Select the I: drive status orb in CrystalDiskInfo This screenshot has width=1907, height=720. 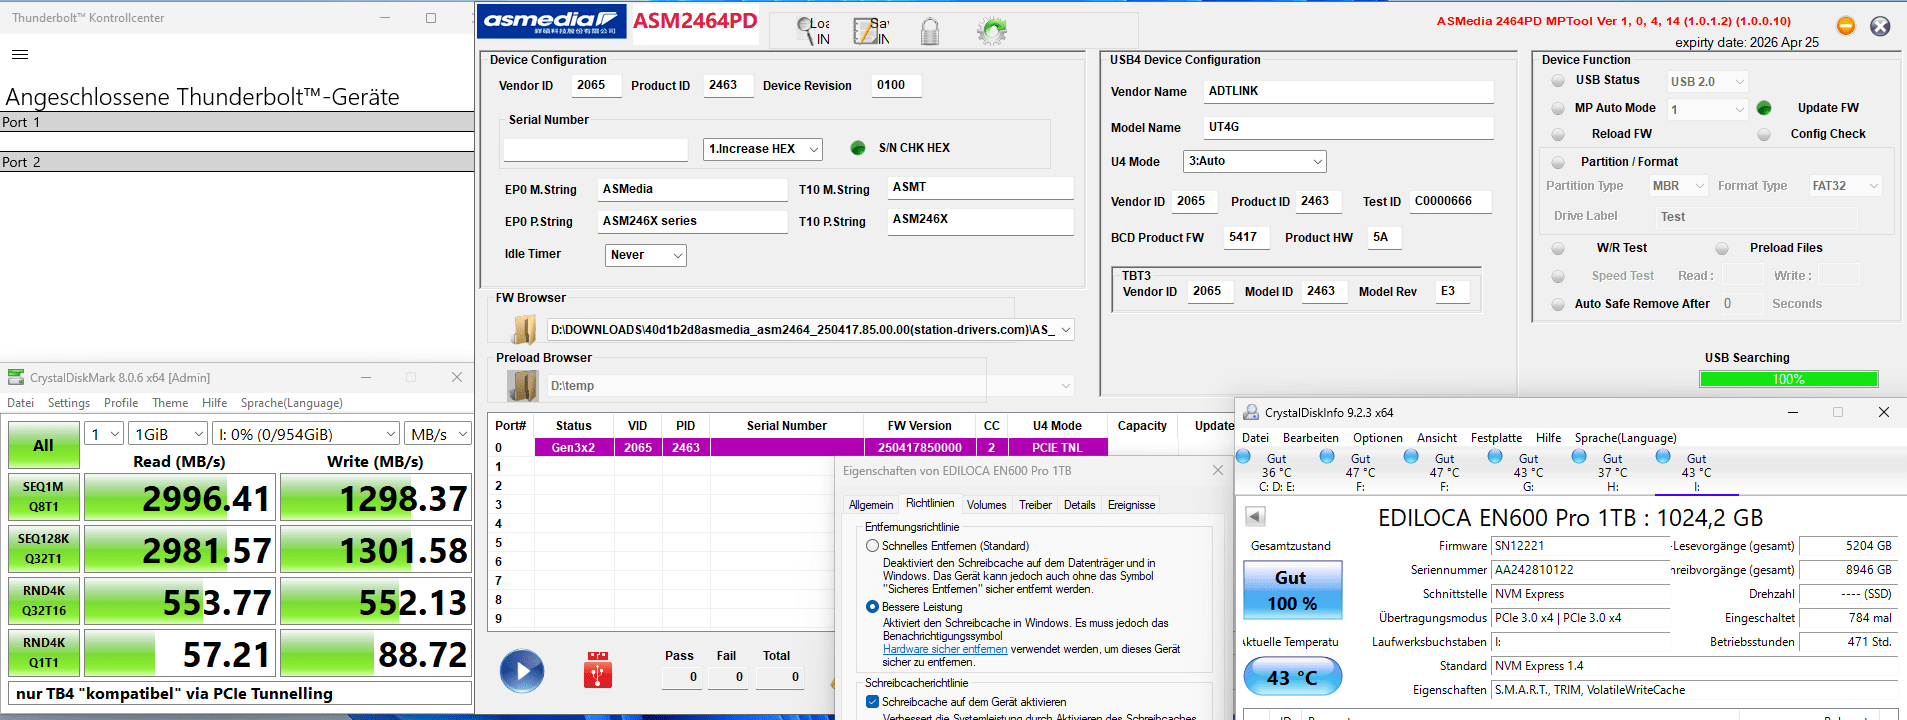click(1663, 457)
